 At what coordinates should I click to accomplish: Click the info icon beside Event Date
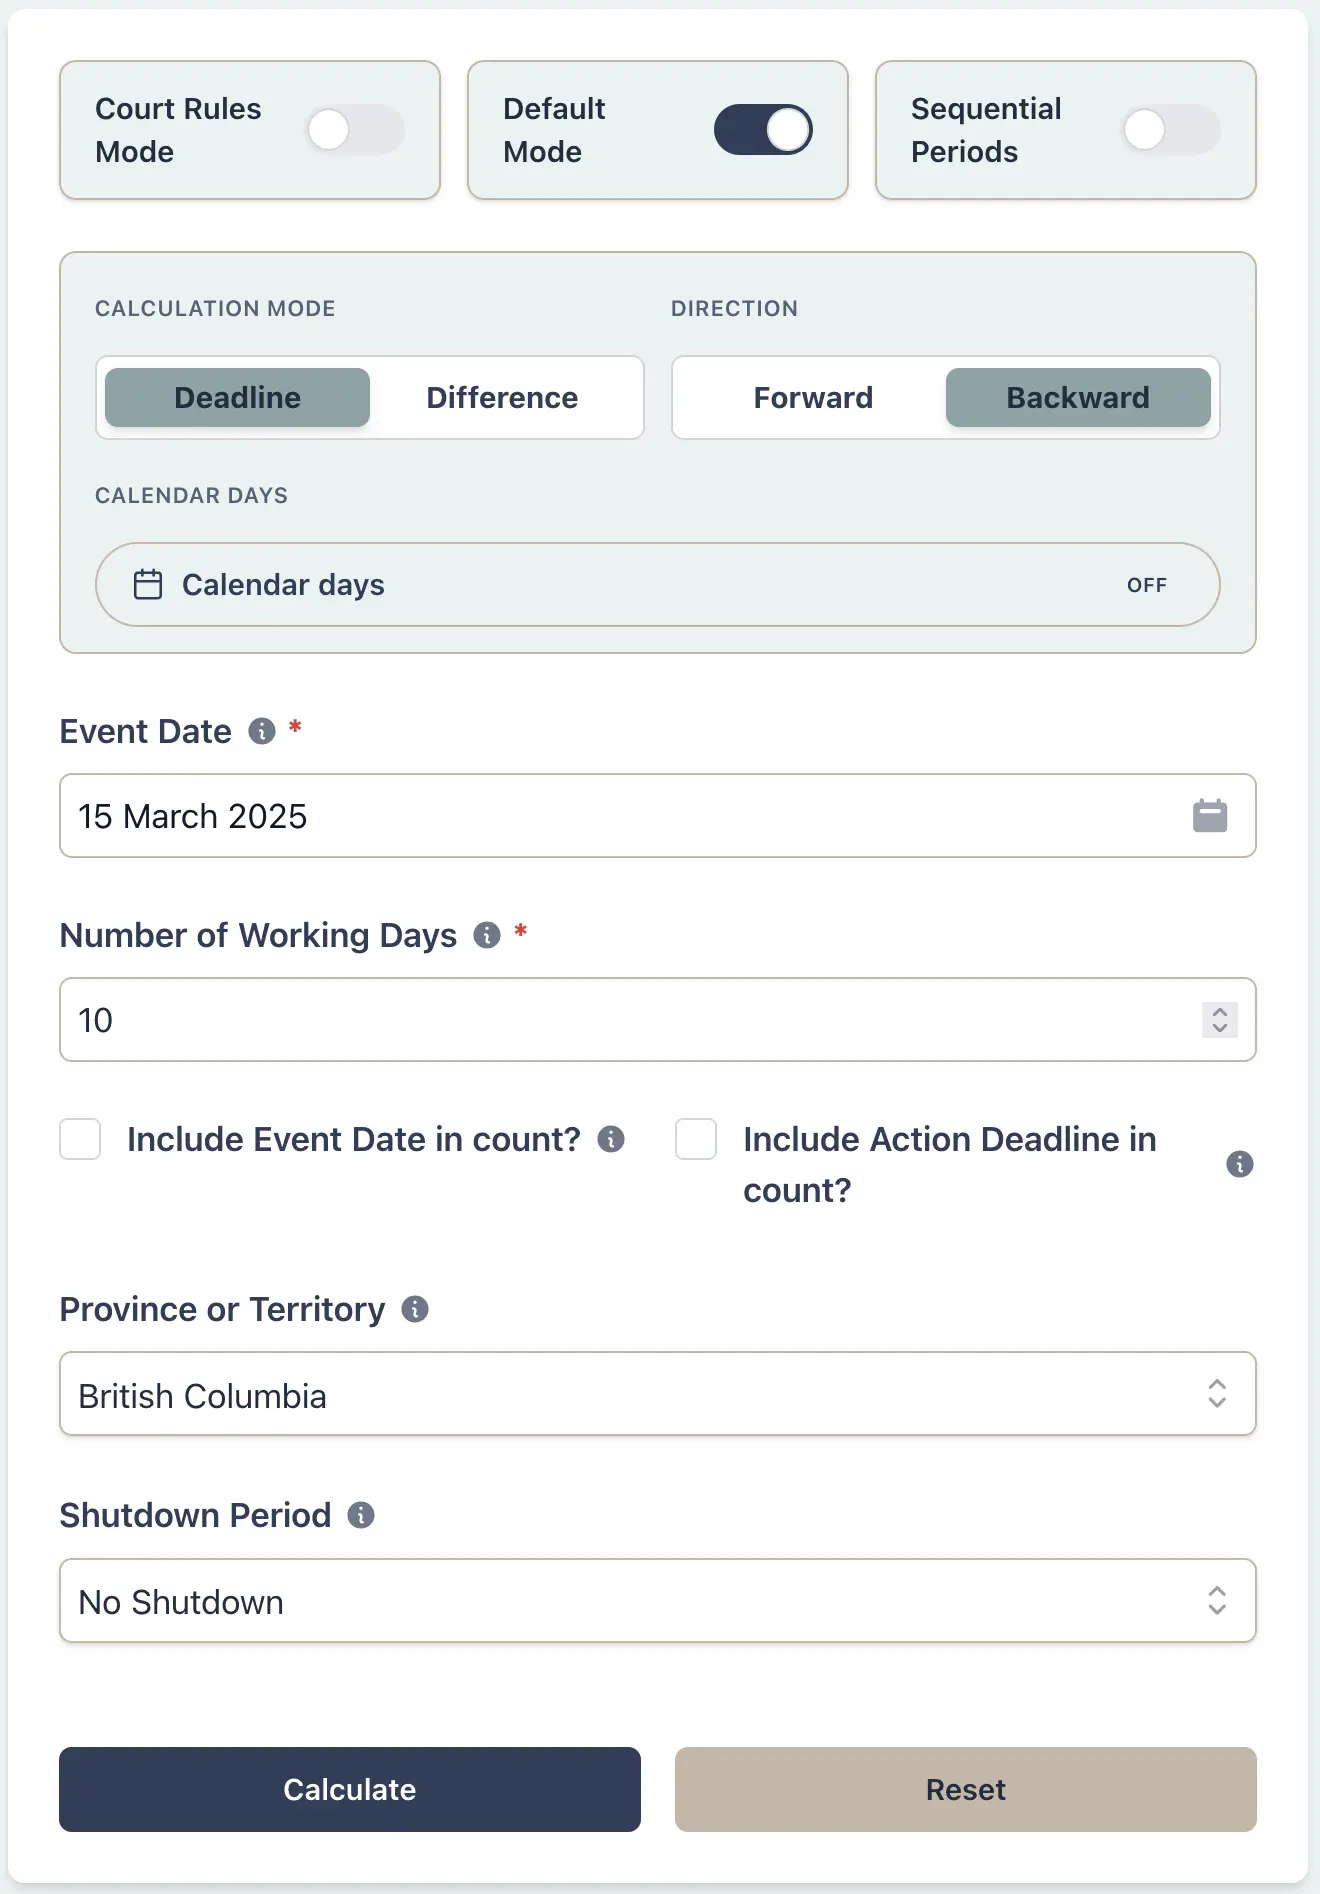click(x=261, y=731)
